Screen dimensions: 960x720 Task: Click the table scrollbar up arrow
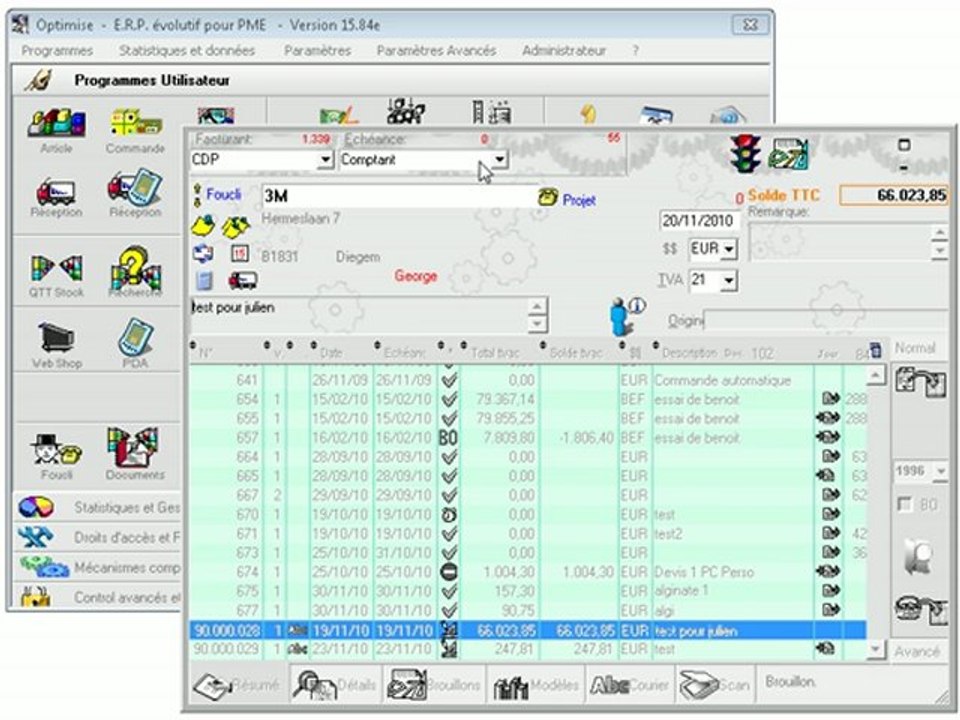coord(876,373)
